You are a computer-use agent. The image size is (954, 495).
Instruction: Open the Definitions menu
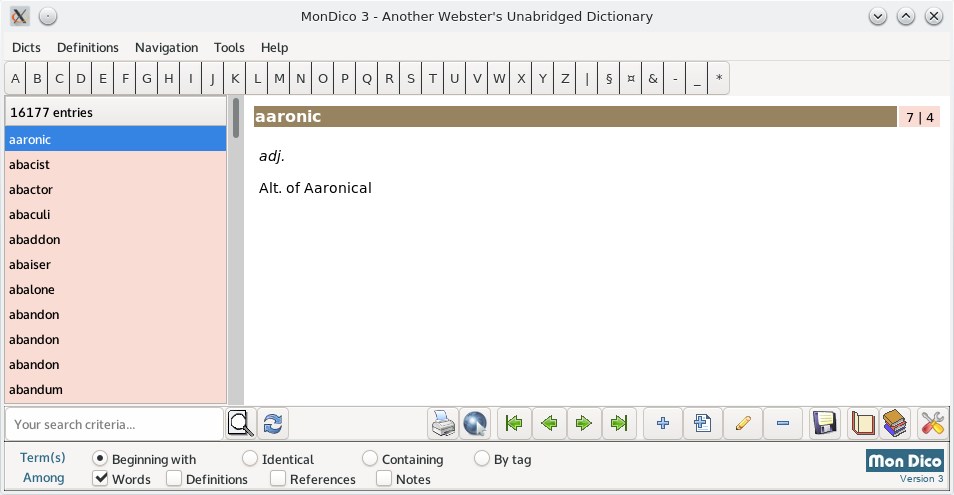(x=88, y=47)
